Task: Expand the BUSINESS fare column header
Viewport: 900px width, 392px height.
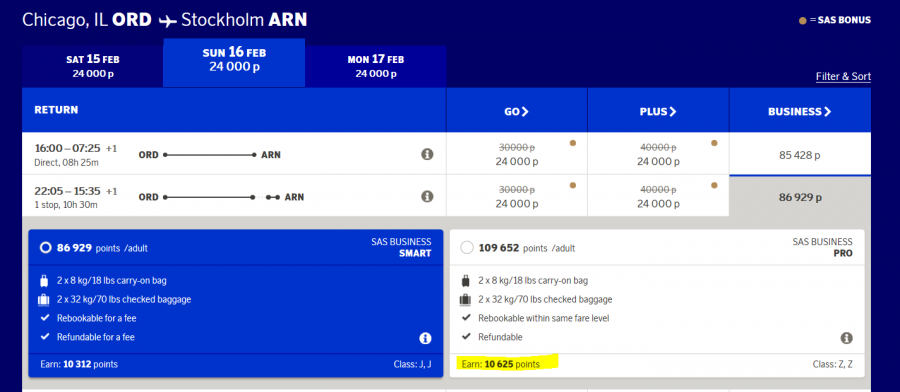Action: pyautogui.click(x=800, y=111)
